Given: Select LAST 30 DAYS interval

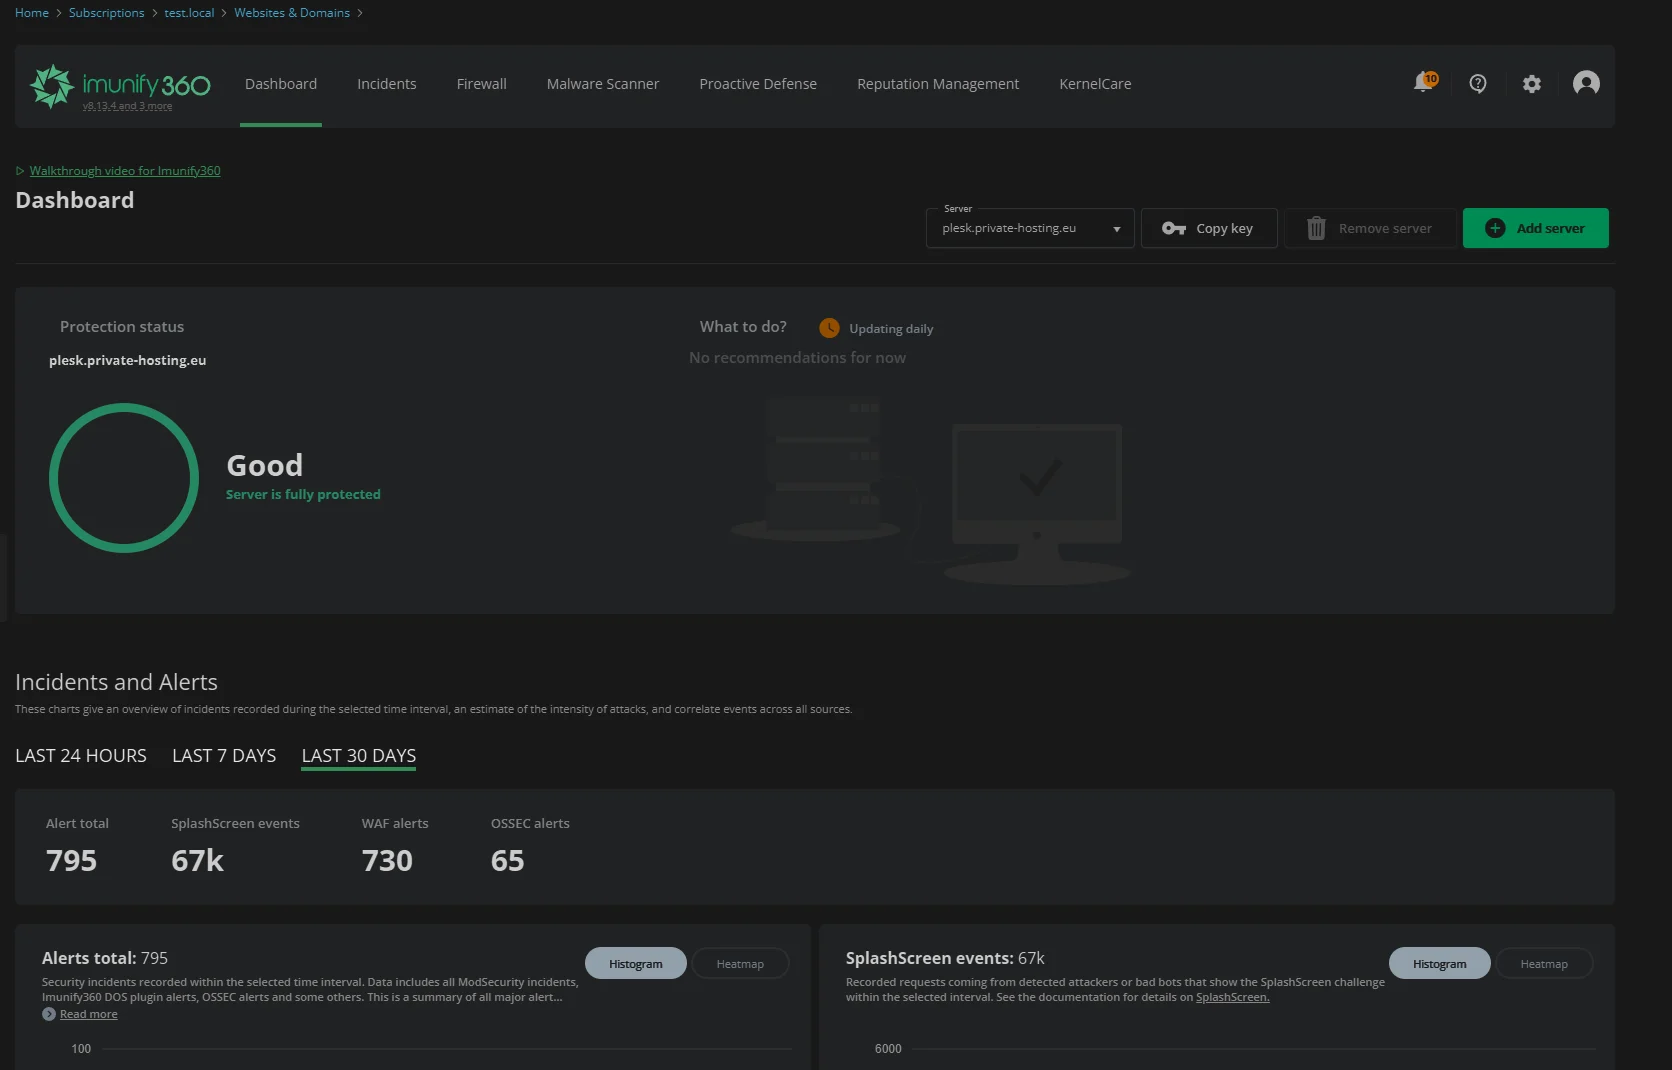Looking at the screenshot, I should [x=359, y=756].
